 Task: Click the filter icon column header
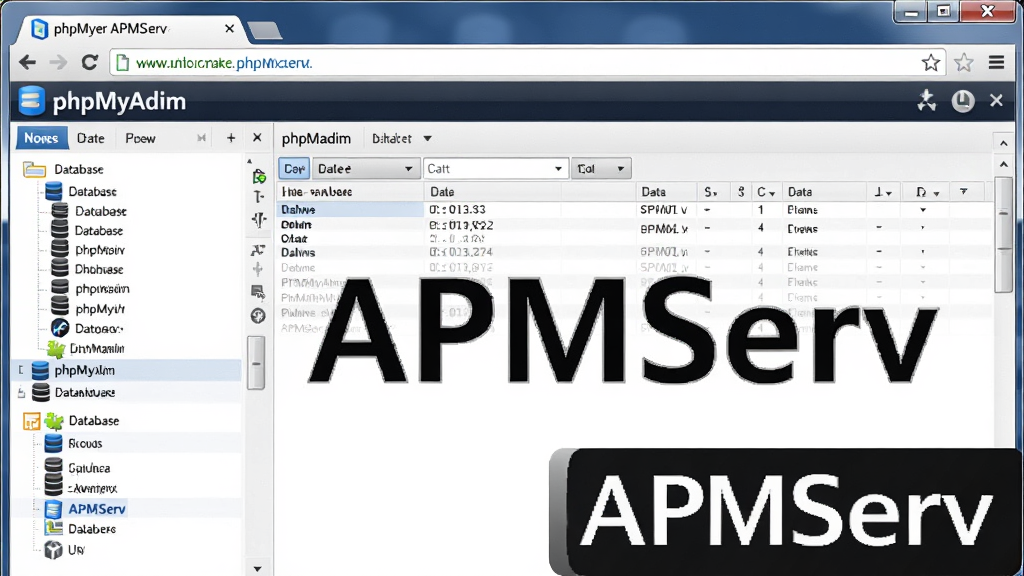(x=963, y=191)
